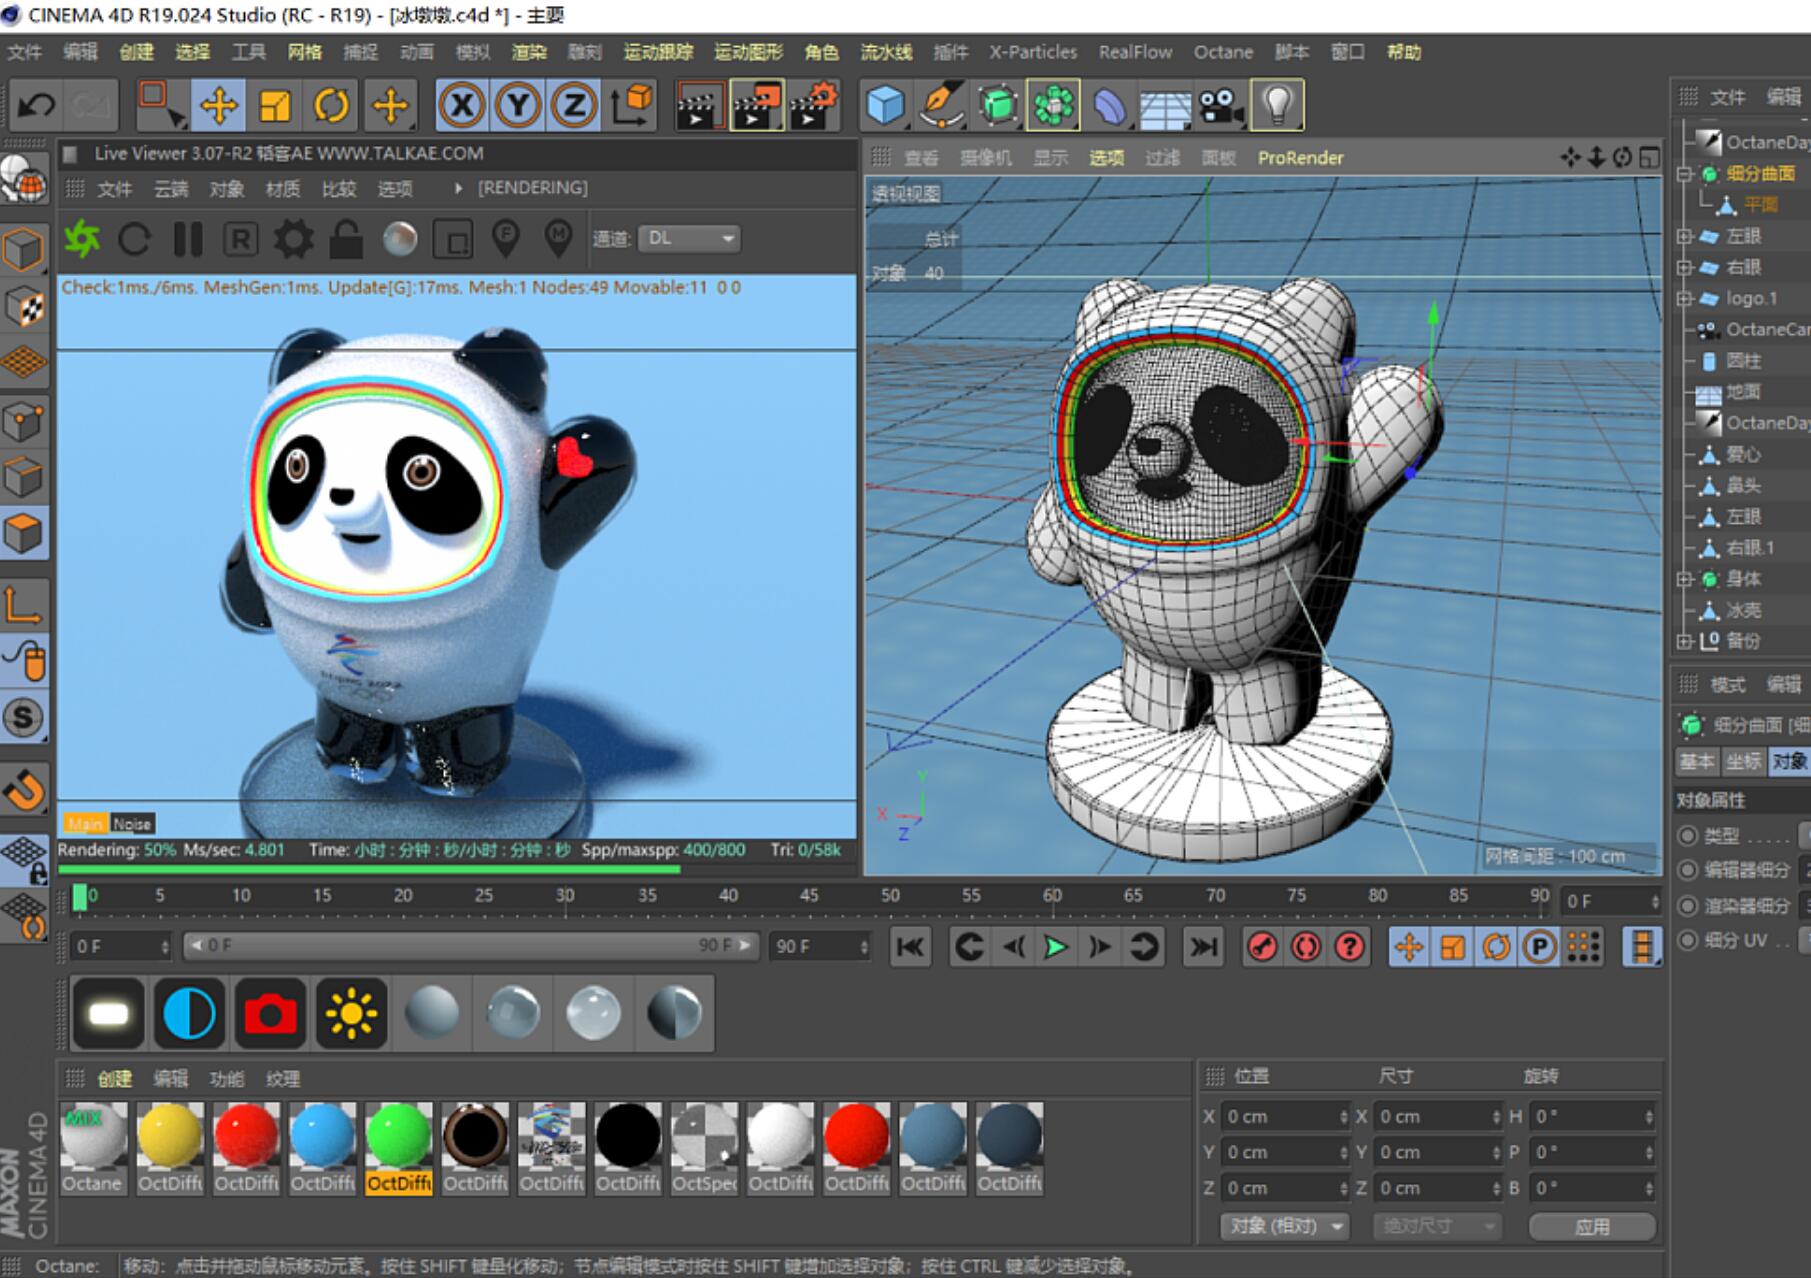
Task: Expand the 身体 object
Action: click(x=1685, y=579)
